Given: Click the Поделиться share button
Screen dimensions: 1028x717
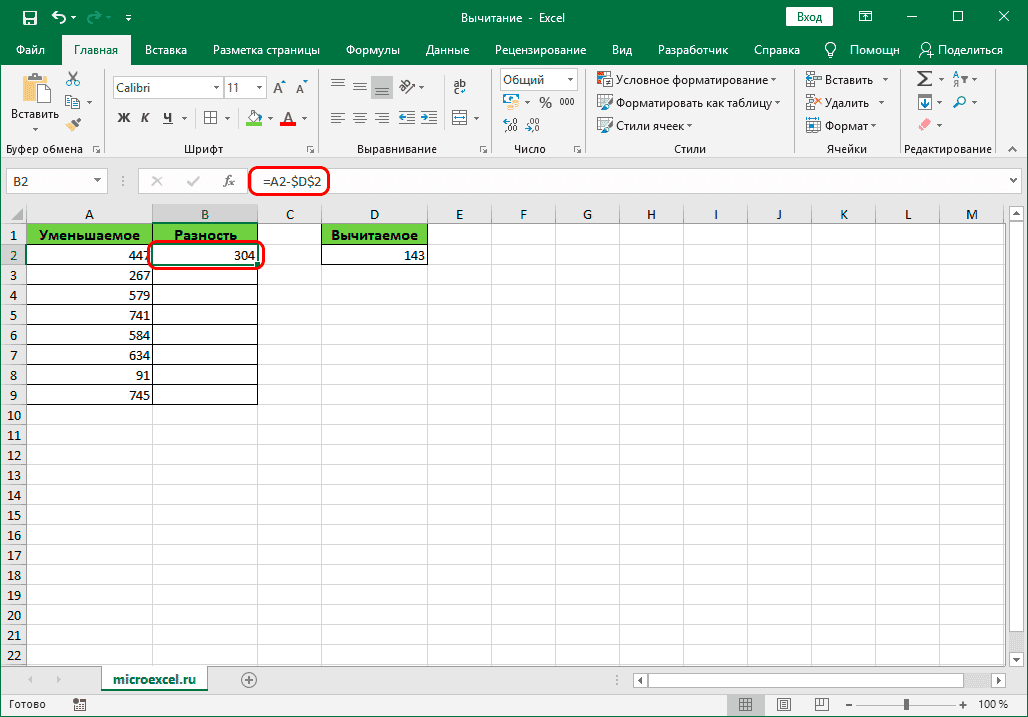Looking at the screenshot, I should click(960, 50).
